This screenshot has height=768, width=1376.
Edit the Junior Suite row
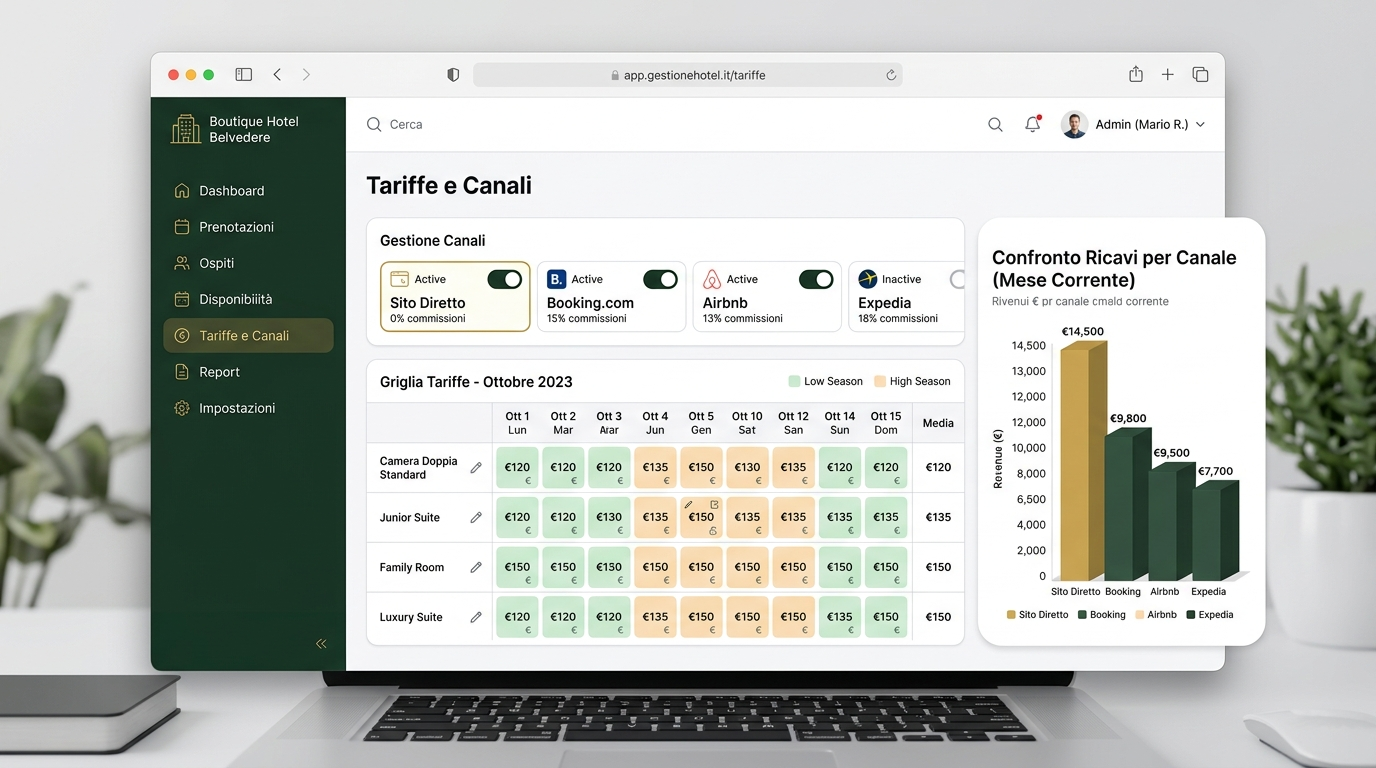click(x=476, y=518)
